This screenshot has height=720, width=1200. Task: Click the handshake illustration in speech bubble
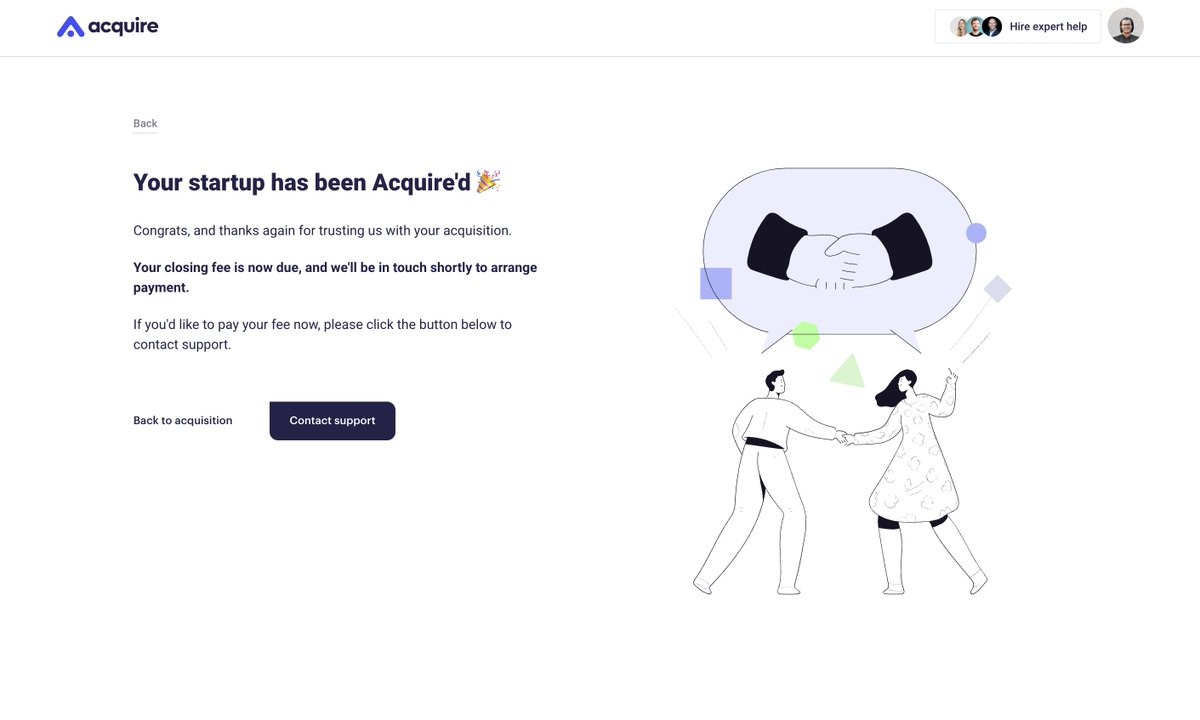tap(840, 252)
